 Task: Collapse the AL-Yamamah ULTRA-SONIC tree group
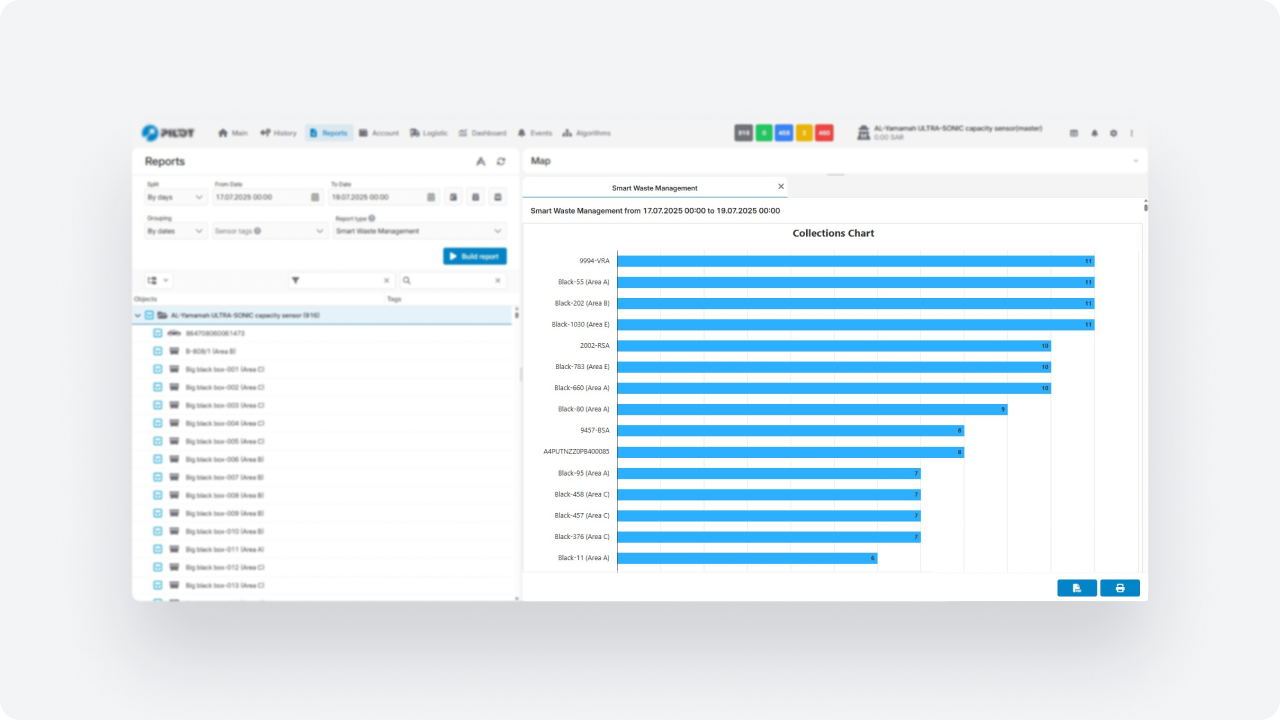point(138,315)
